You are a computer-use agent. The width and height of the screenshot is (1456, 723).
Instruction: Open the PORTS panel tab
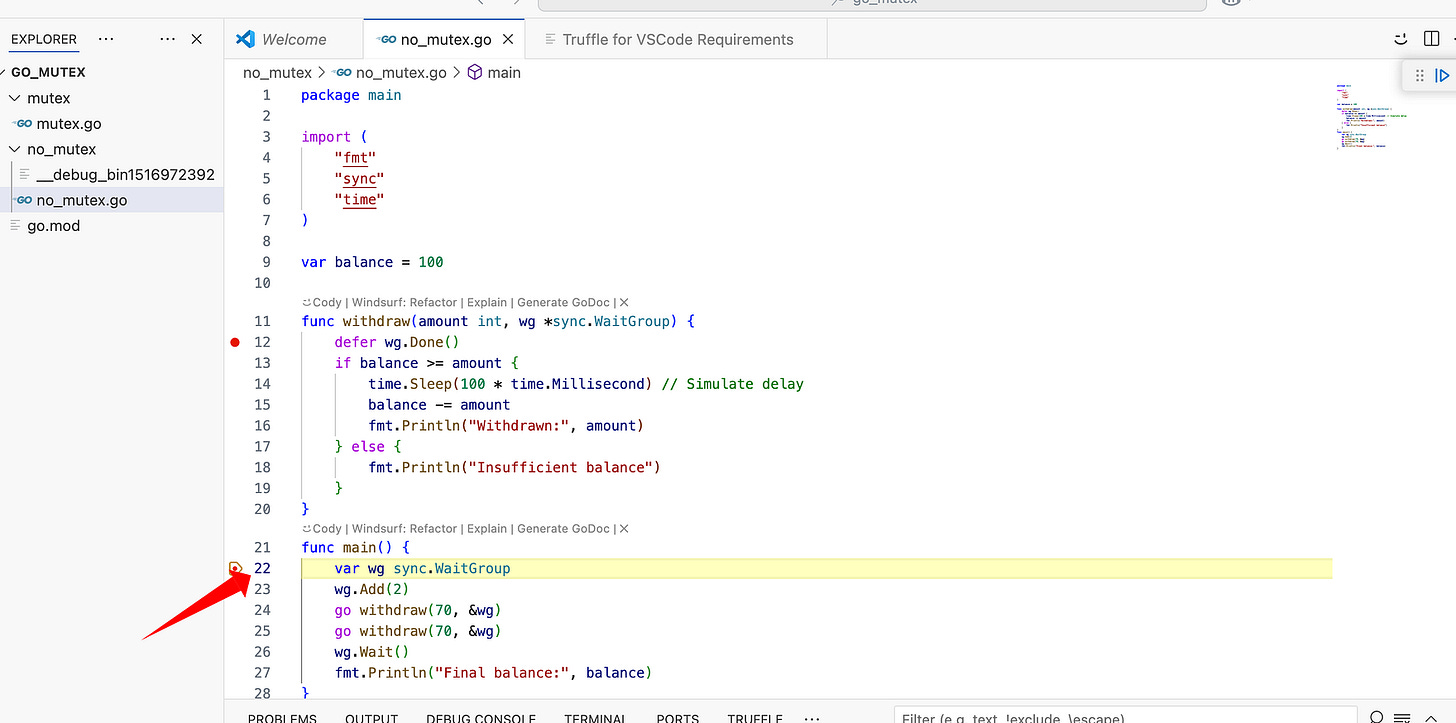[677, 718]
